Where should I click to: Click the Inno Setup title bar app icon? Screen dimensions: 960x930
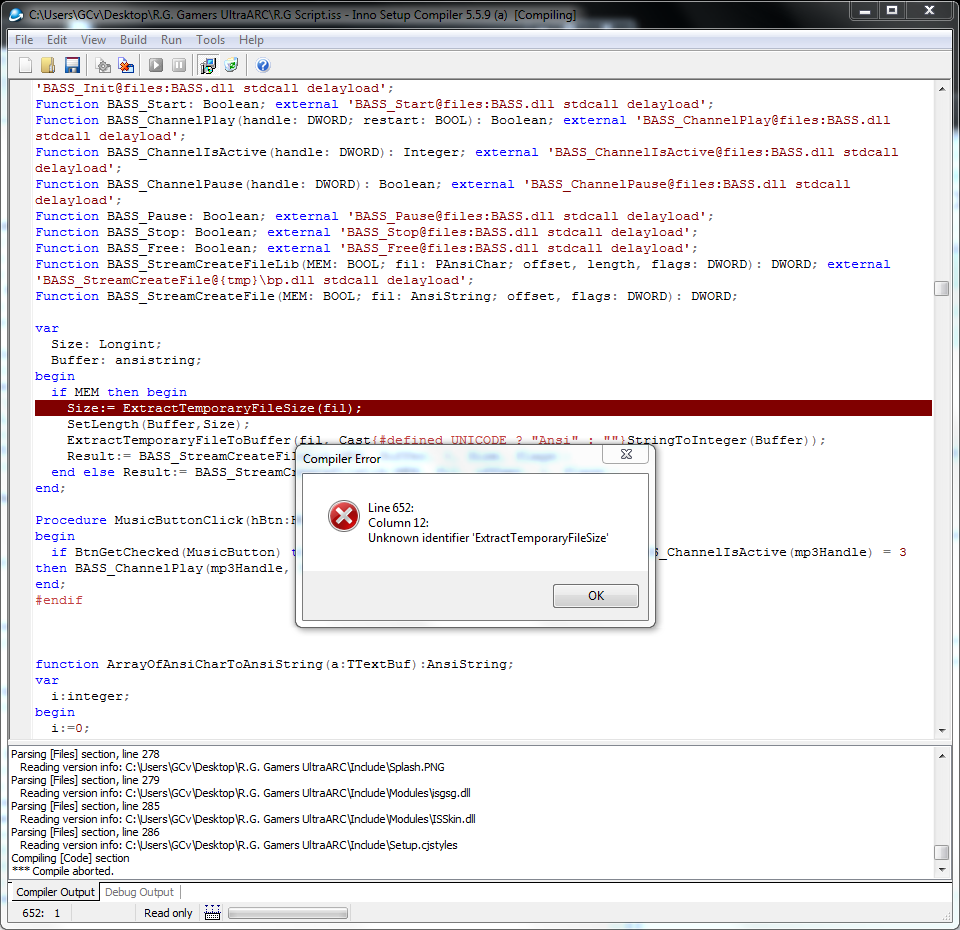17,14
